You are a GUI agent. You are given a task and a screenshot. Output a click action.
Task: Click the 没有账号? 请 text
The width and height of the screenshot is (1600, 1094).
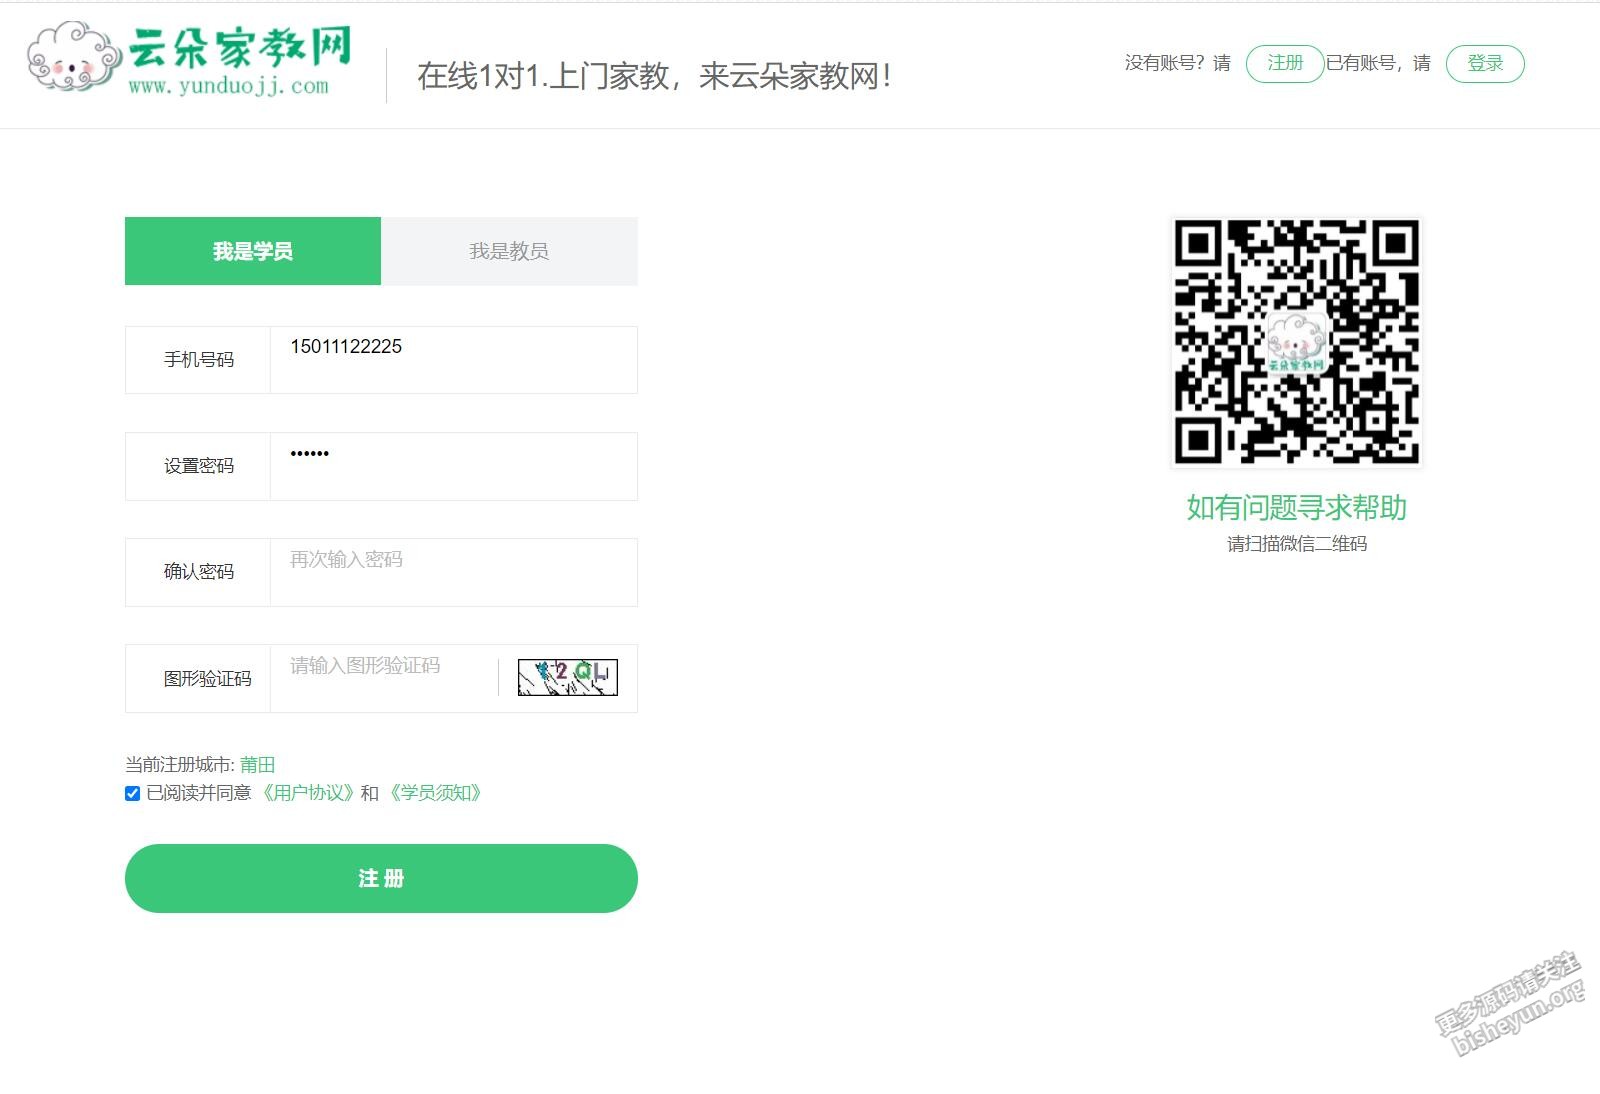pos(1177,63)
